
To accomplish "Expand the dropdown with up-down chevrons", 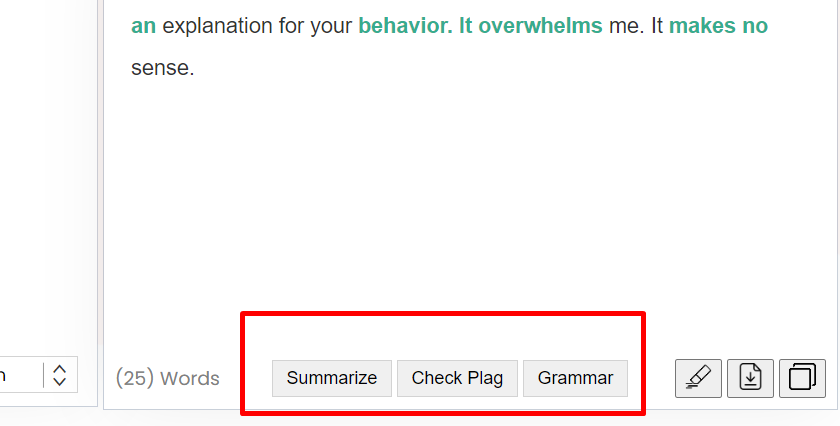I will point(59,375).
